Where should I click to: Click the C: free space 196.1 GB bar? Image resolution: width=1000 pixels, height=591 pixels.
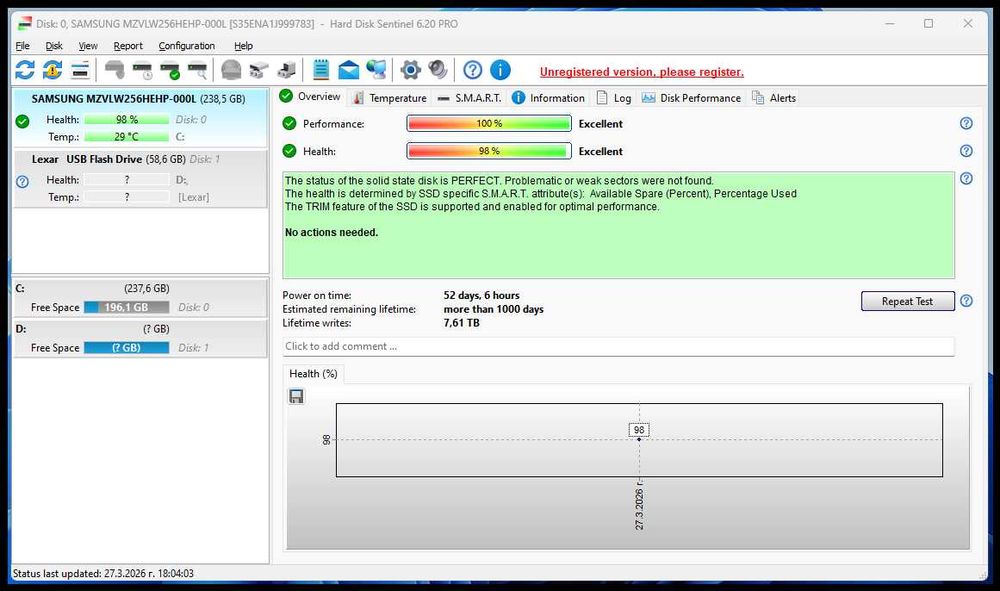(126, 307)
